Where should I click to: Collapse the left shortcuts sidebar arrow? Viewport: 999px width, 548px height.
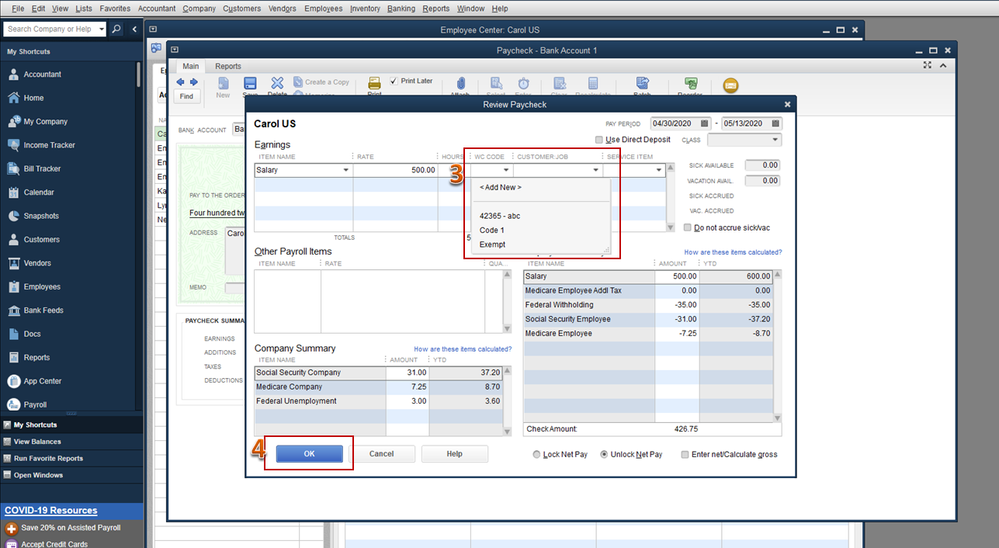click(x=134, y=29)
